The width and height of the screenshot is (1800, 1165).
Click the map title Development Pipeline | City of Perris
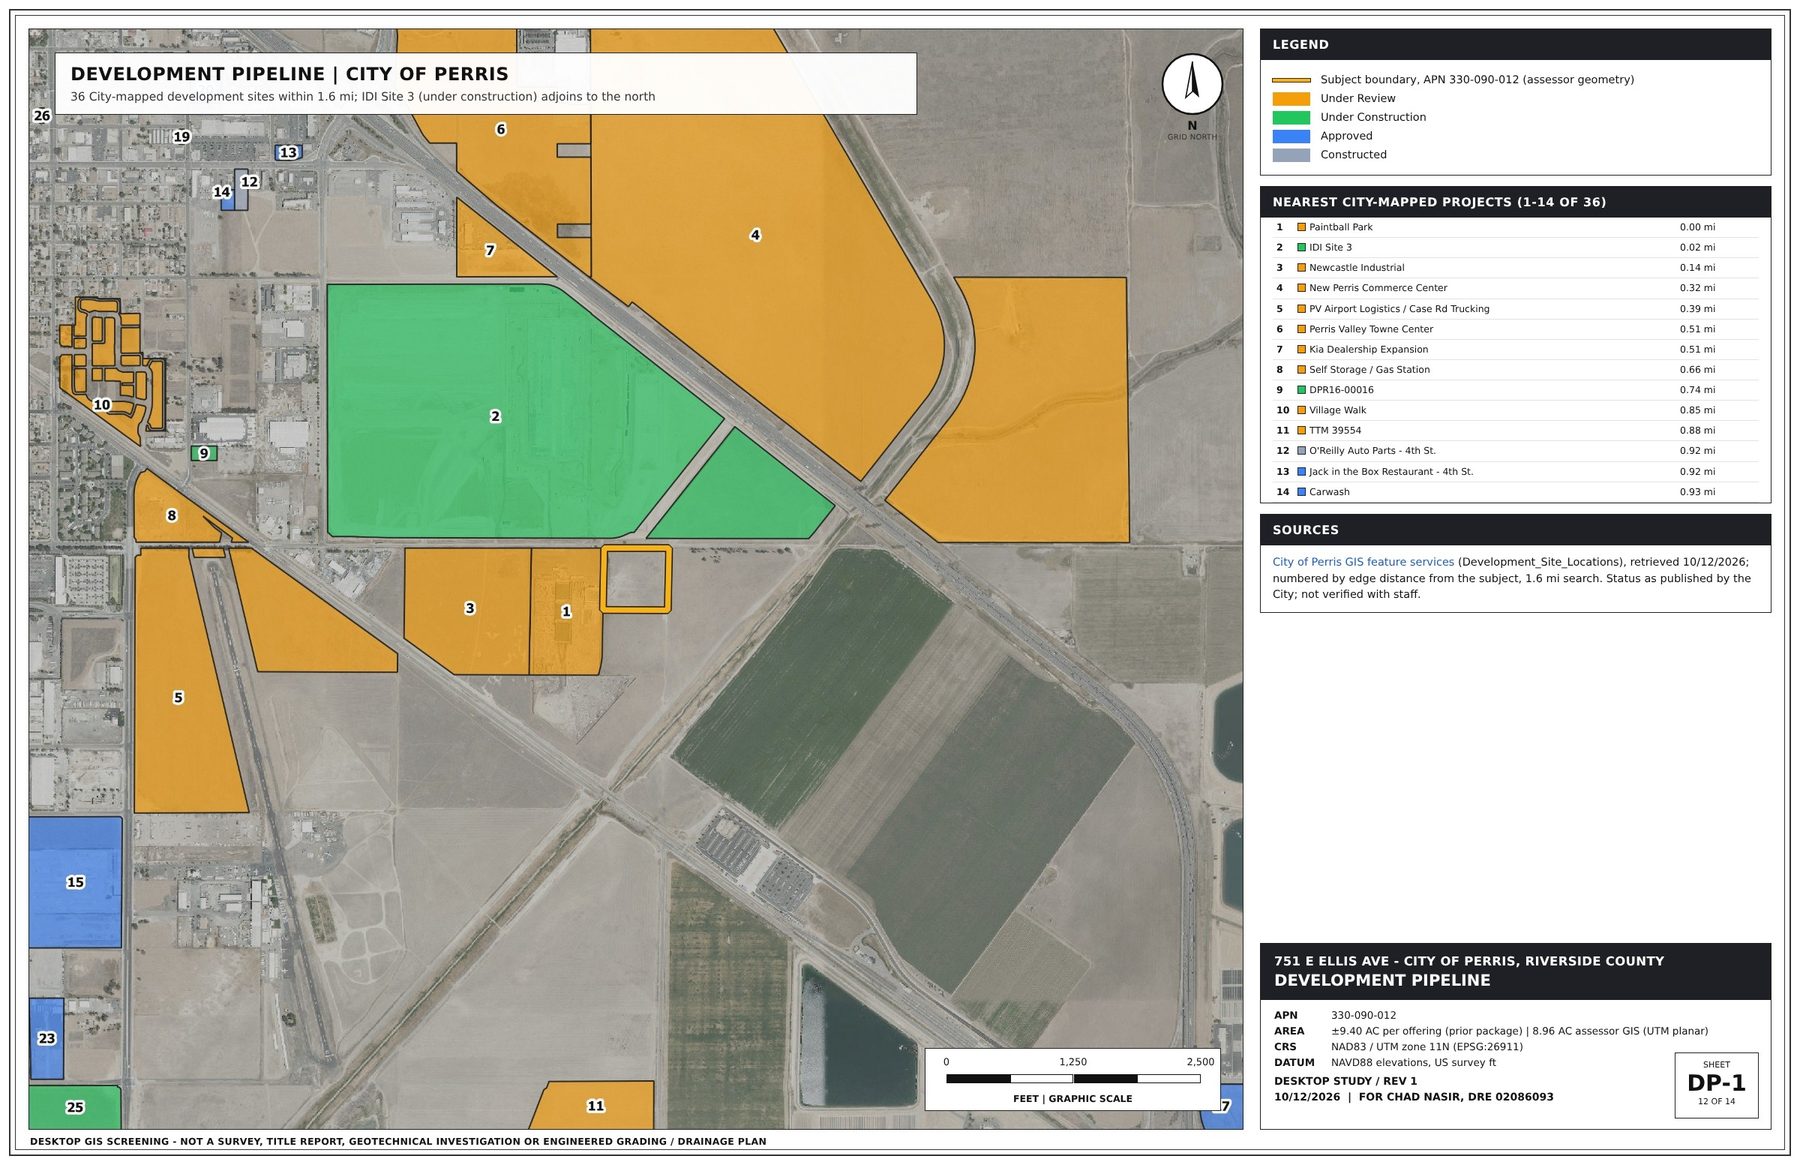coord(289,74)
